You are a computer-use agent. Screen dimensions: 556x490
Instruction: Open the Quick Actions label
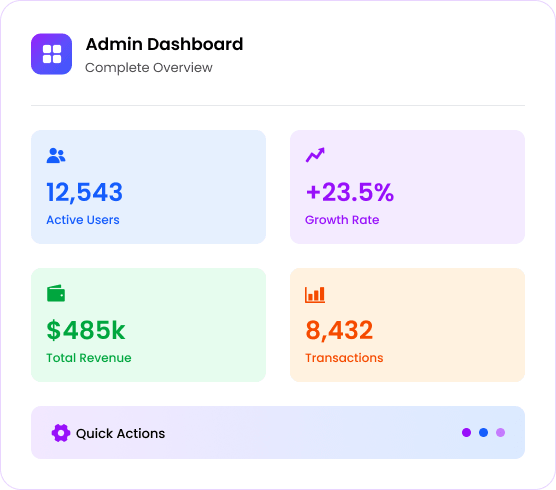(121, 433)
